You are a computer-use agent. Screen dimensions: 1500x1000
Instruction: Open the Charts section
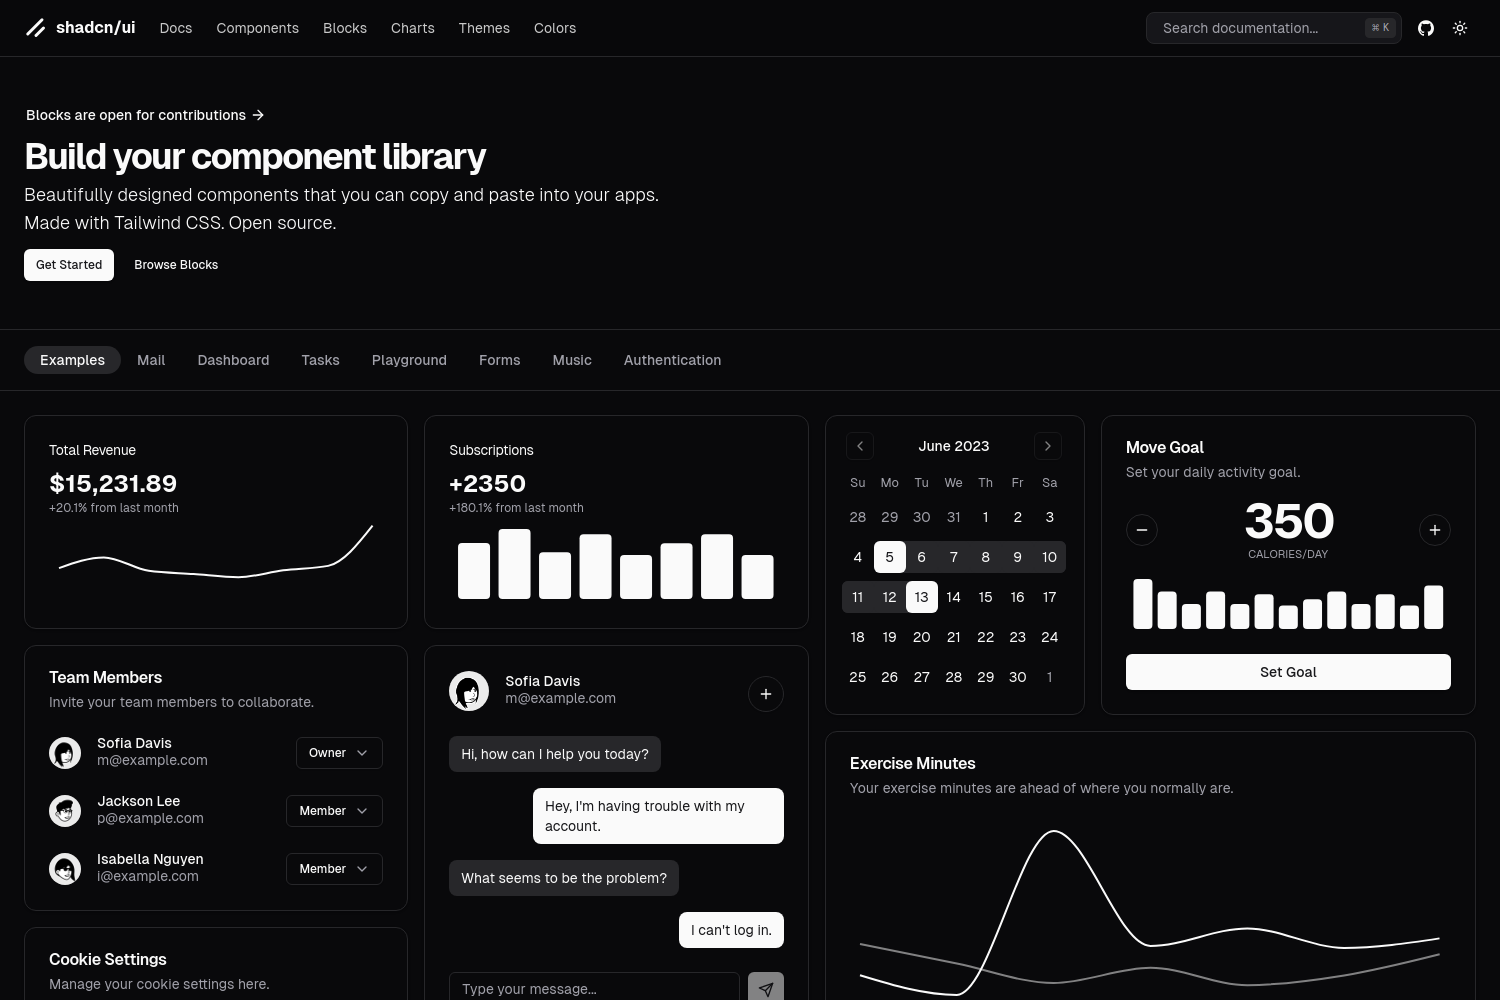pyautogui.click(x=412, y=28)
